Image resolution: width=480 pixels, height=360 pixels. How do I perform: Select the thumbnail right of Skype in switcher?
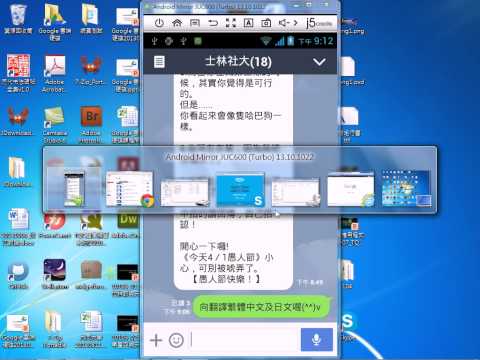(296, 192)
